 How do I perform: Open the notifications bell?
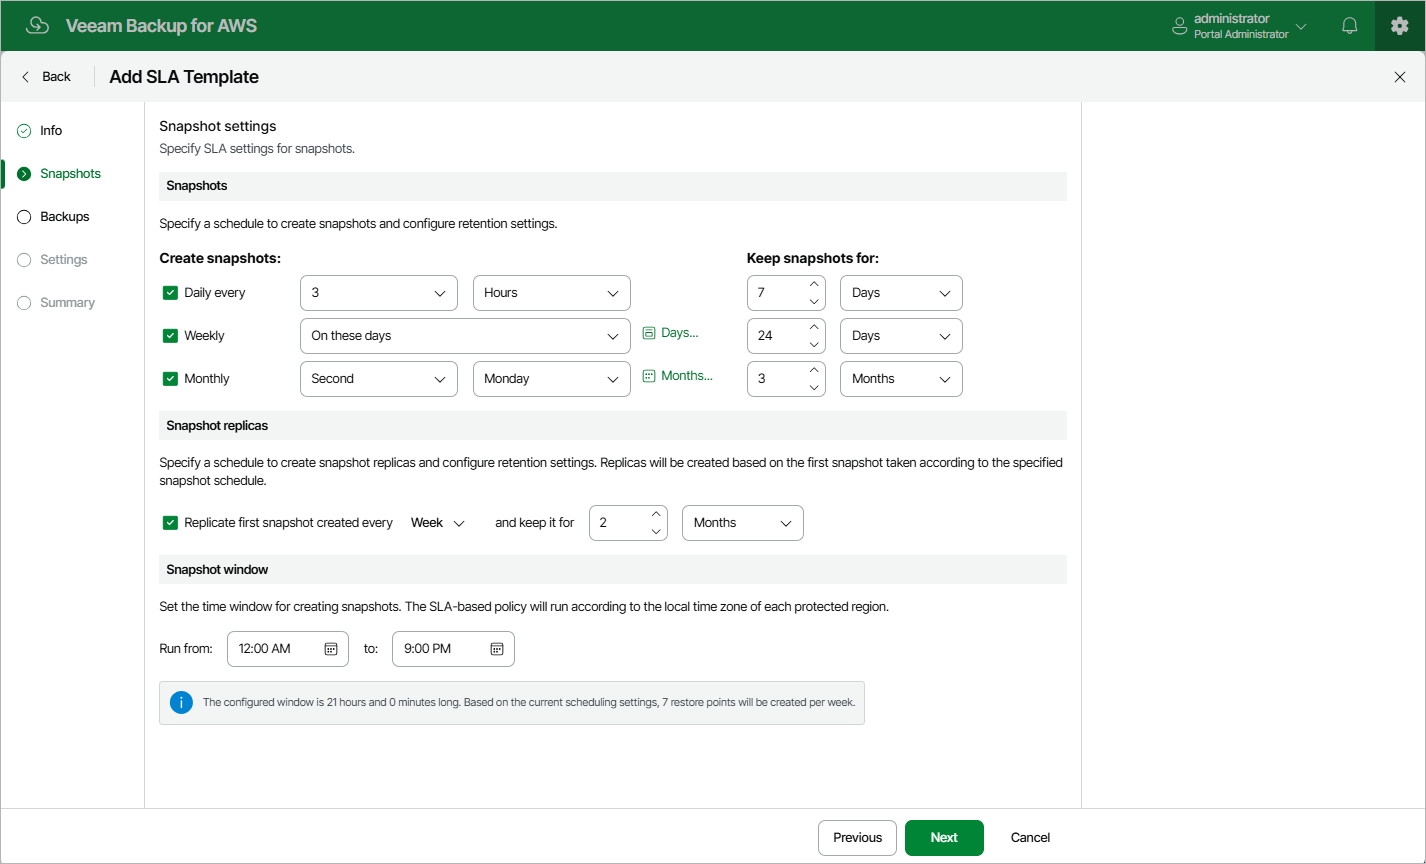[x=1350, y=26]
